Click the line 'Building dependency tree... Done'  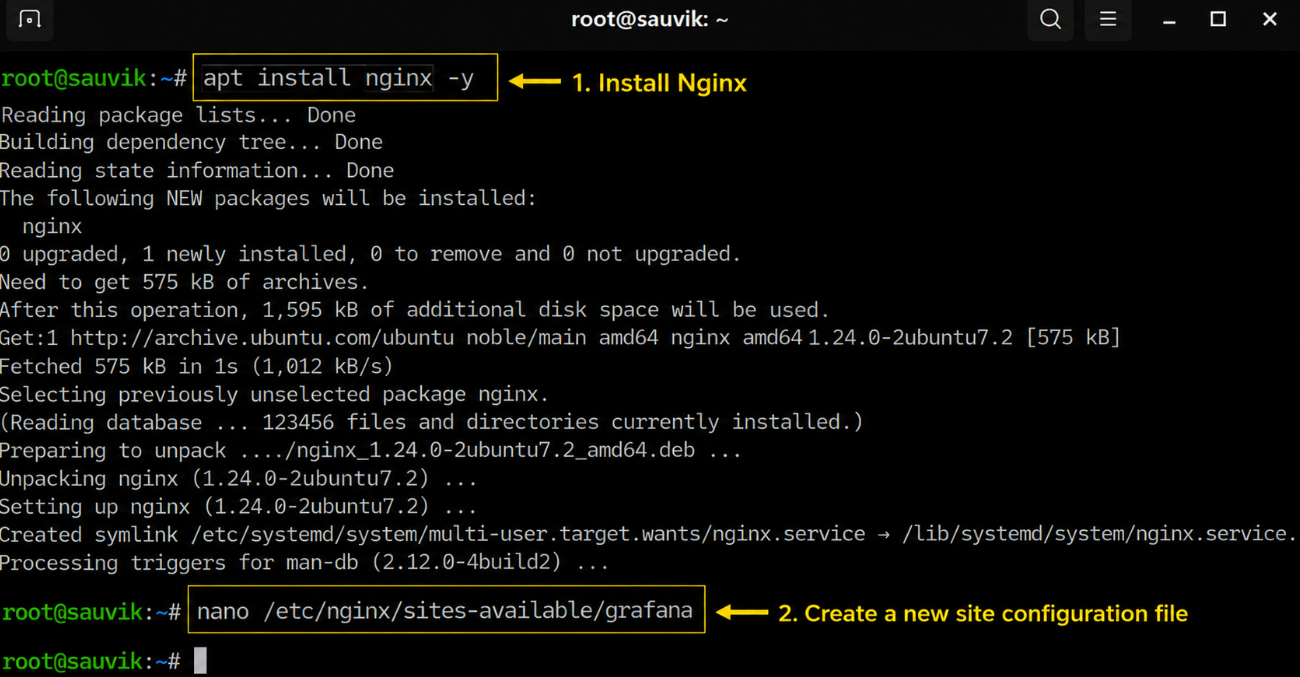[x=191, y=142]
